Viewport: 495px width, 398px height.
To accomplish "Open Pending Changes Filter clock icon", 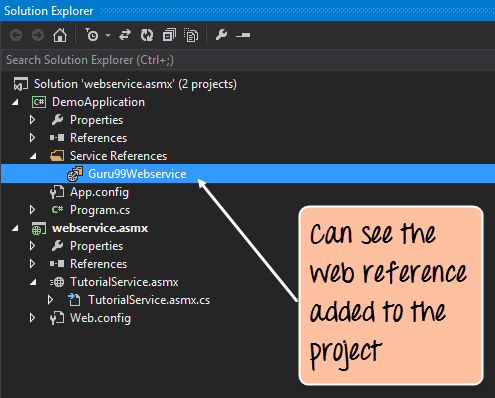I will click(92, 35).
